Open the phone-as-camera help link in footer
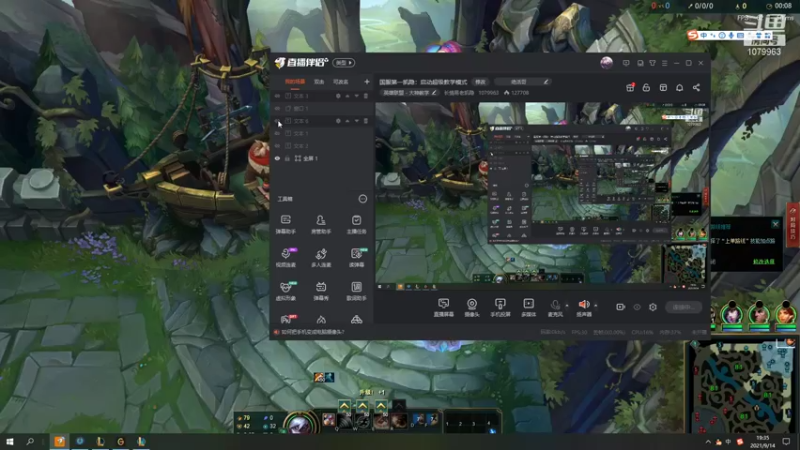The height and width of the screenshot is (450, 800). pyautogui.click(x=313, y=332)
